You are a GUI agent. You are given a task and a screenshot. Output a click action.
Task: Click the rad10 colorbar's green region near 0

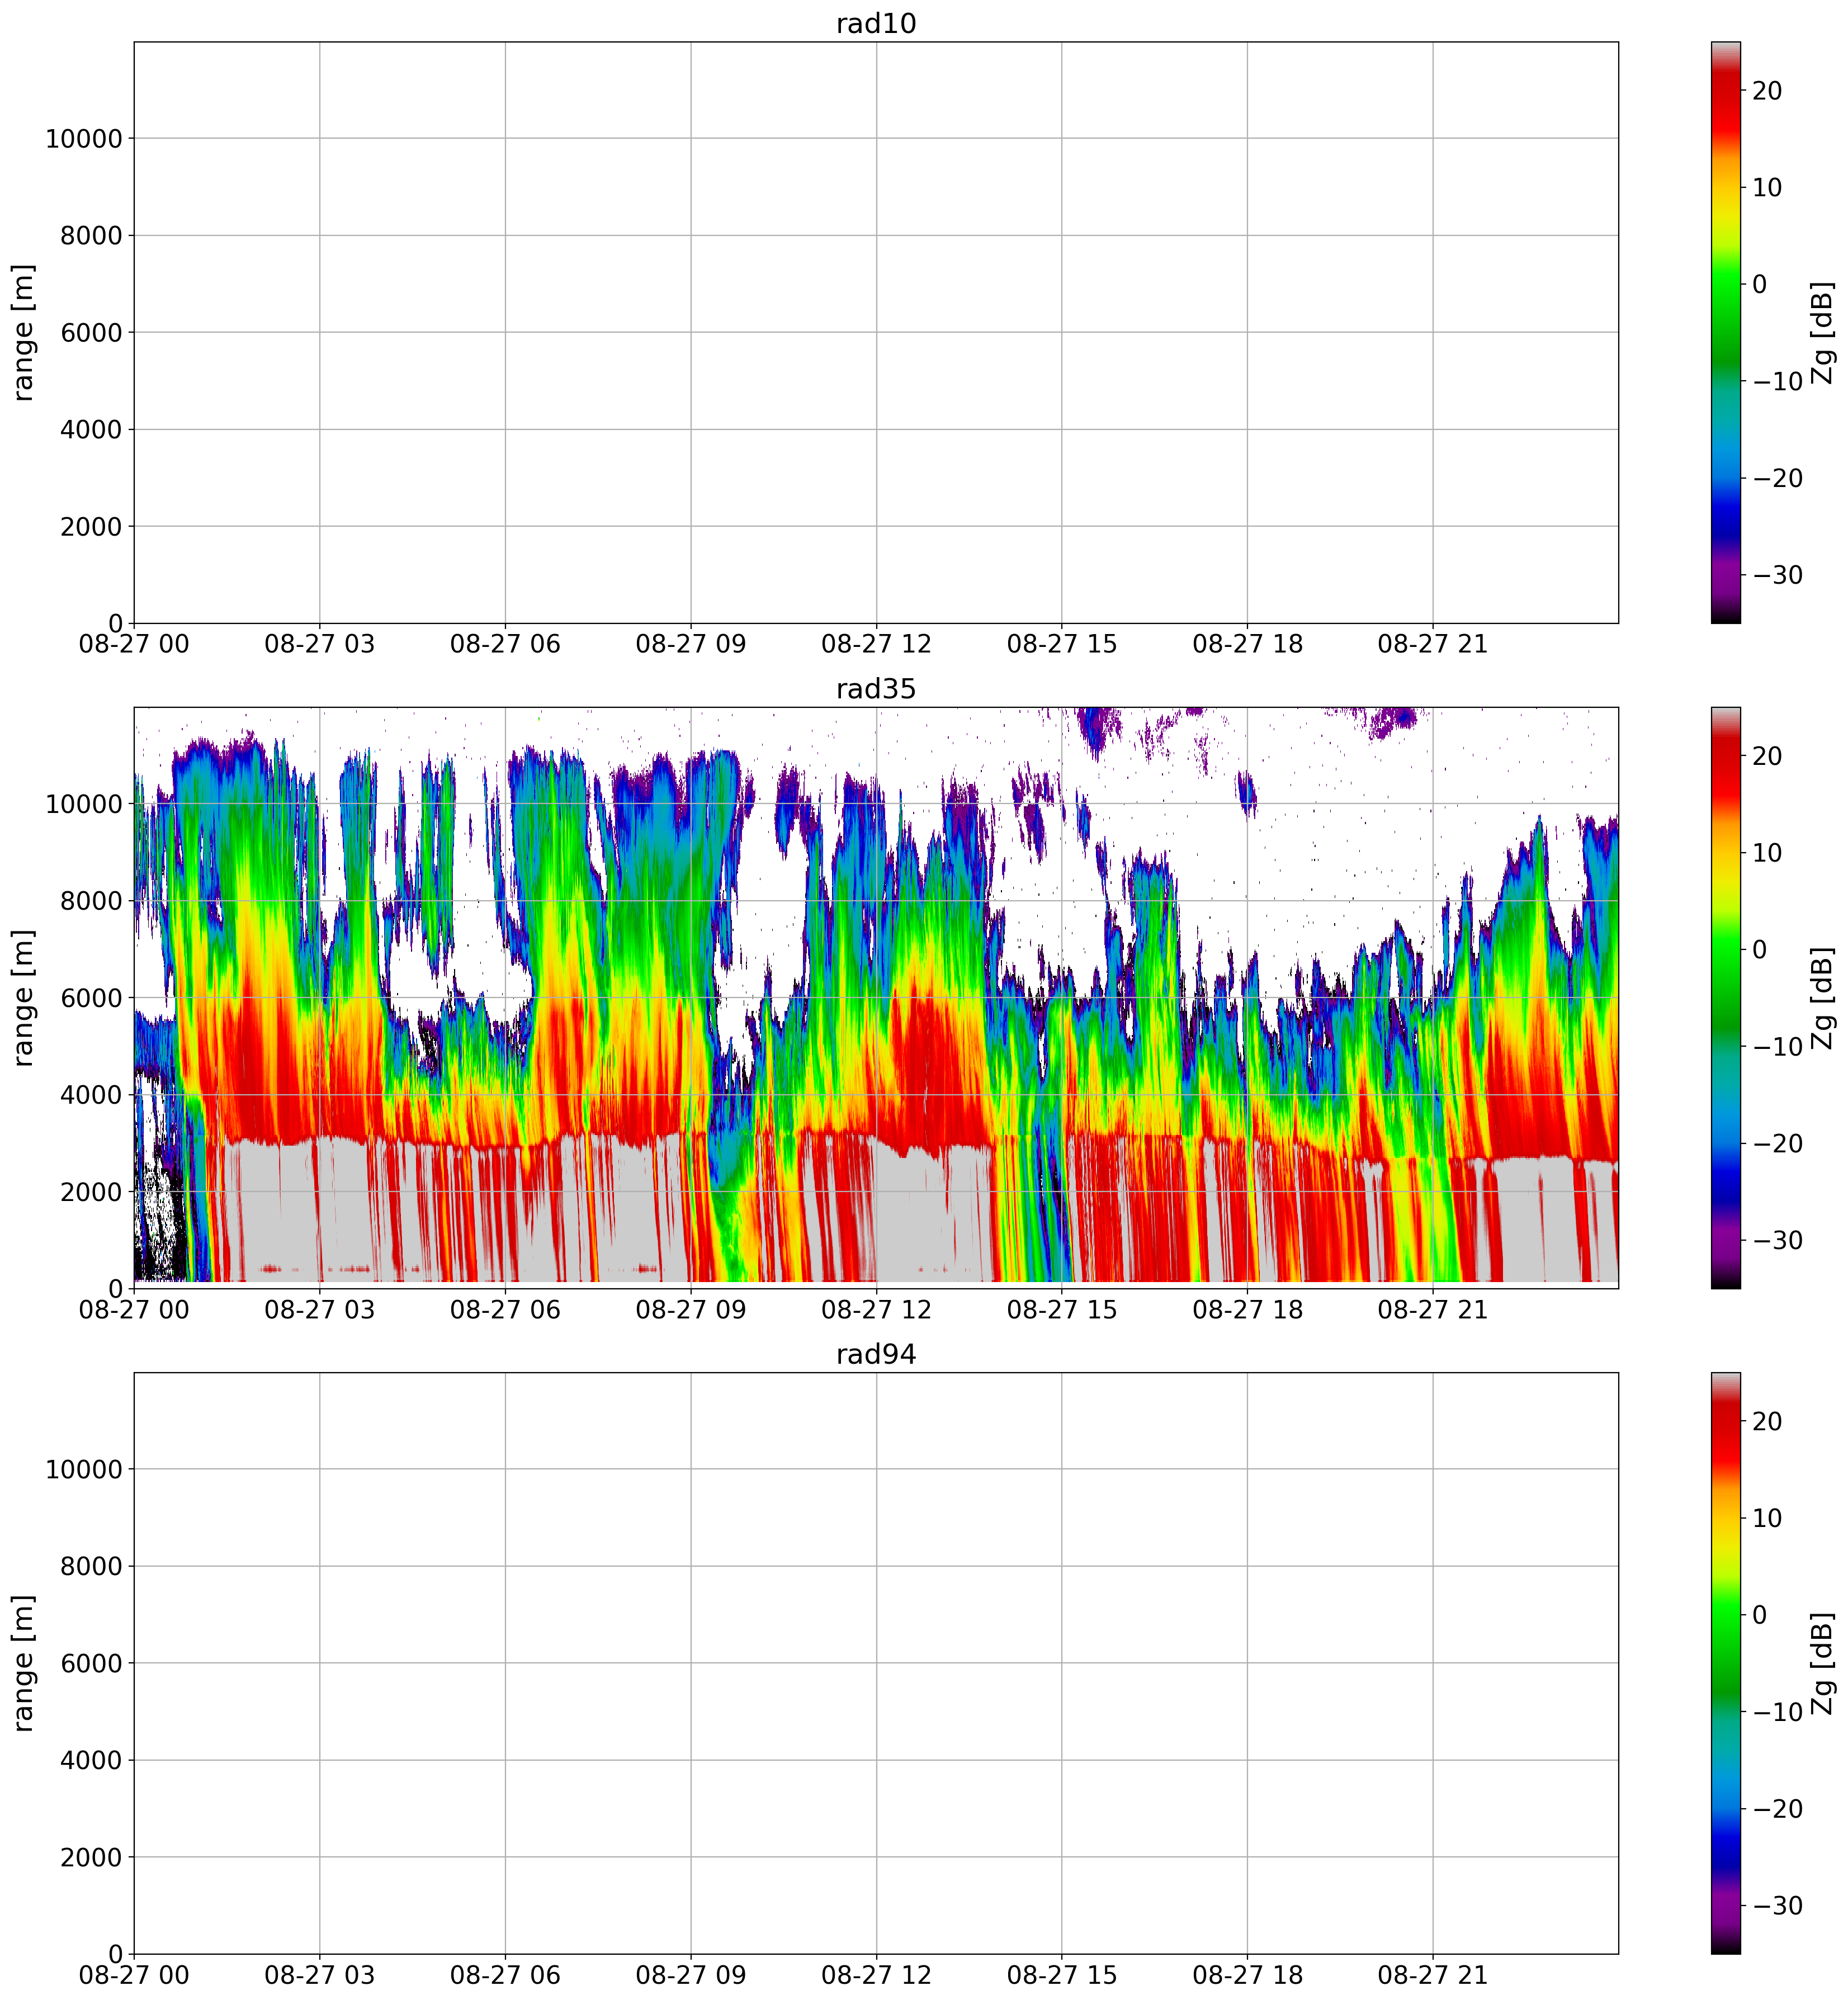point(1725,284)
